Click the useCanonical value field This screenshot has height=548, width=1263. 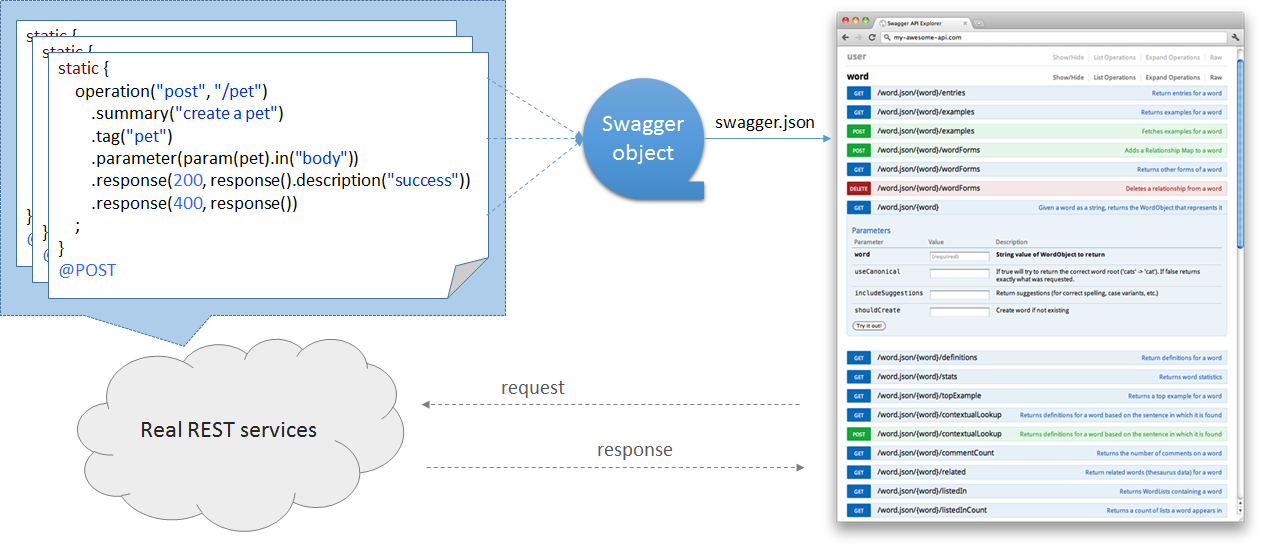959,272
